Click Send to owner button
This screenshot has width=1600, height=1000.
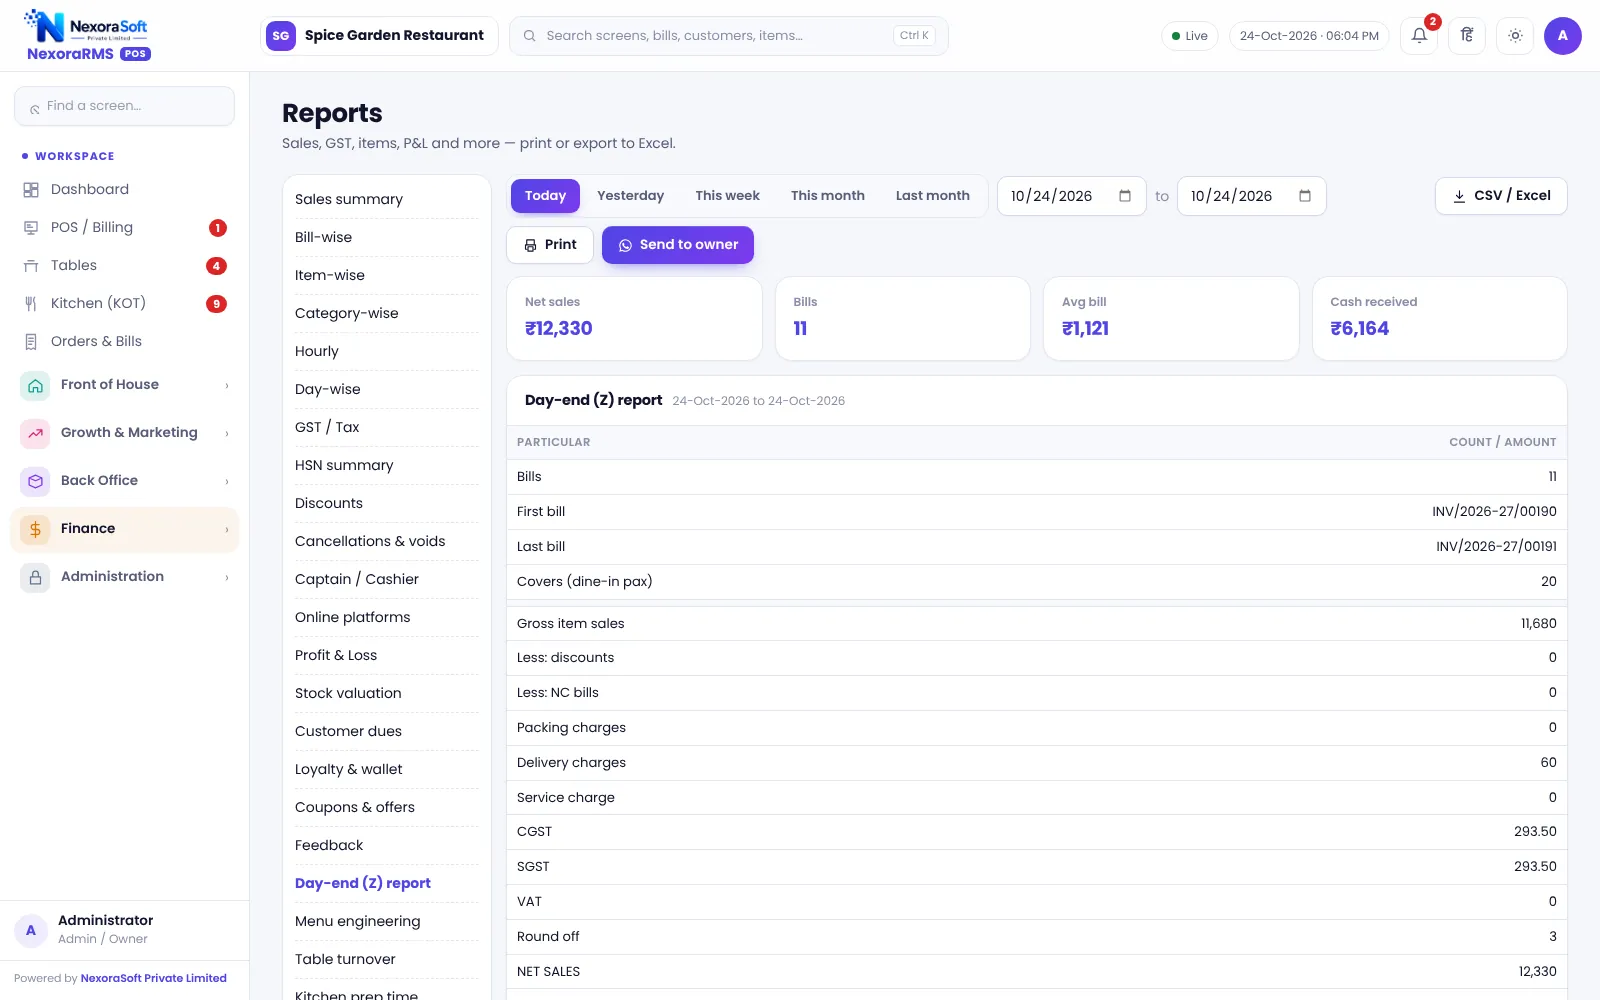[678, 245]
